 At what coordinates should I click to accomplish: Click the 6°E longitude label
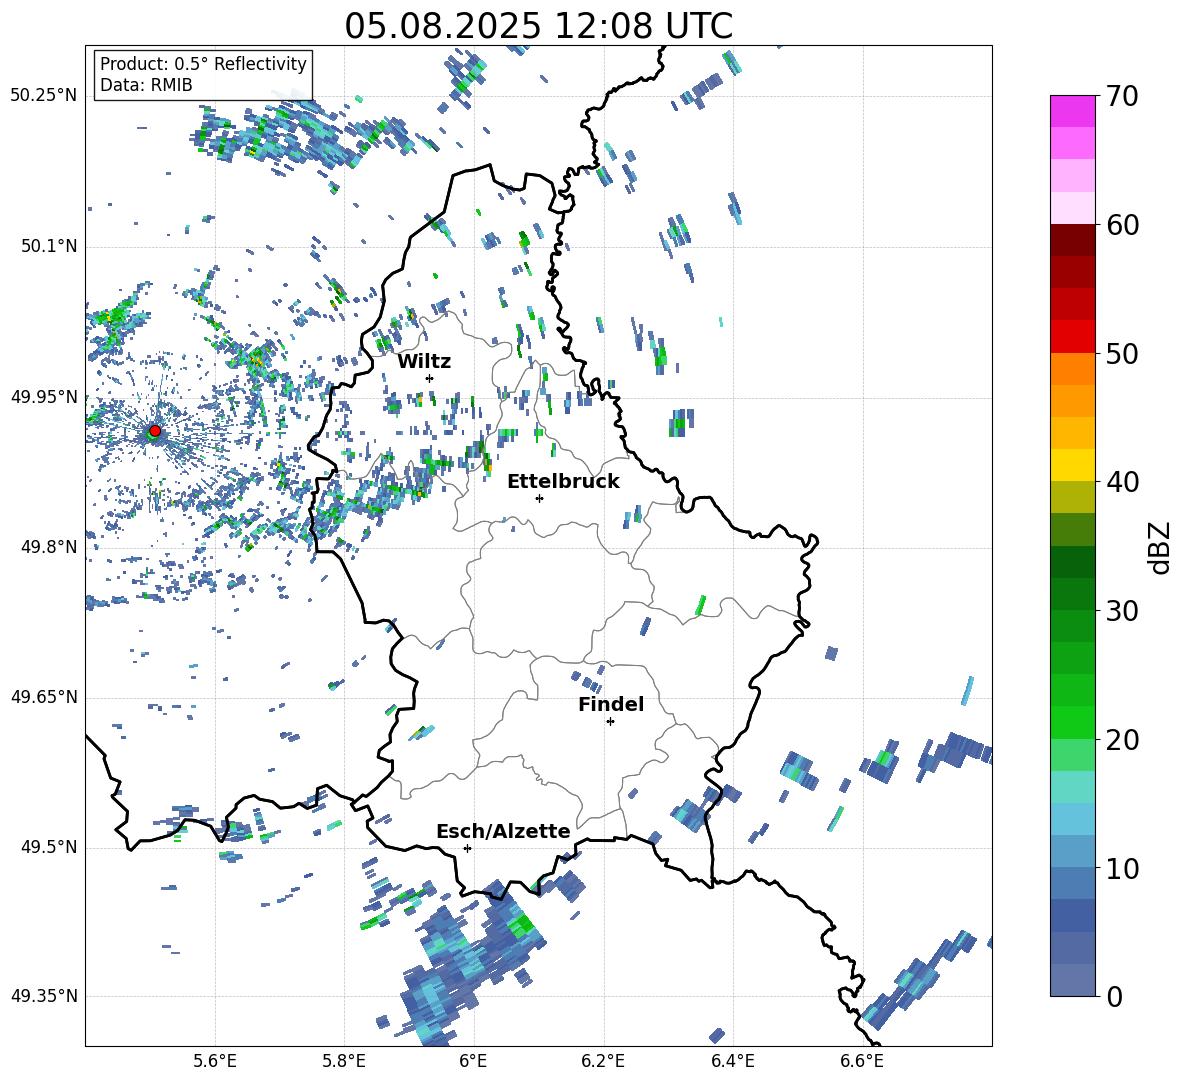coord(473,1061)
